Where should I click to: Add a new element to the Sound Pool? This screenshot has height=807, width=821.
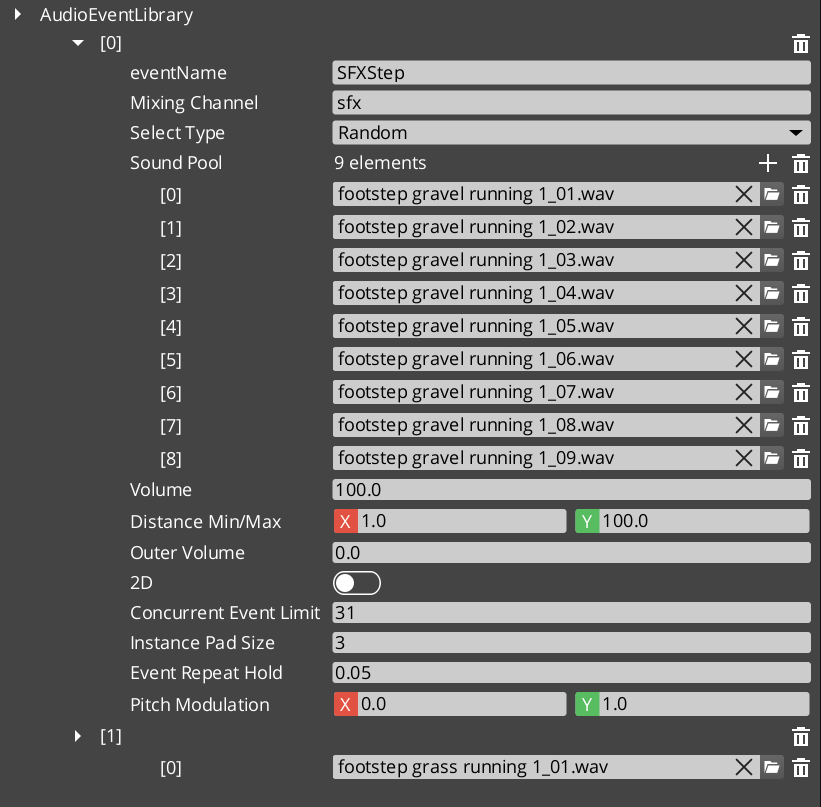[x=767, y=163]
